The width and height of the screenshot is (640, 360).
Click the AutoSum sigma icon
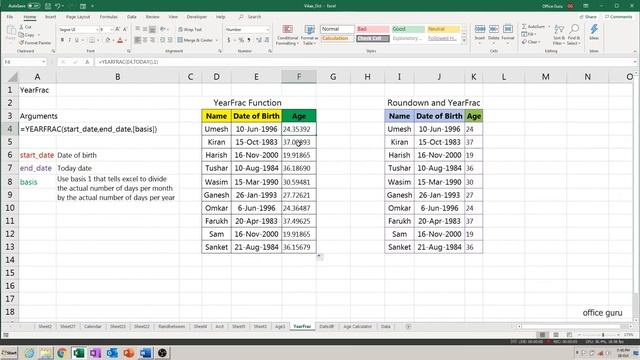(x=524, y=27)
